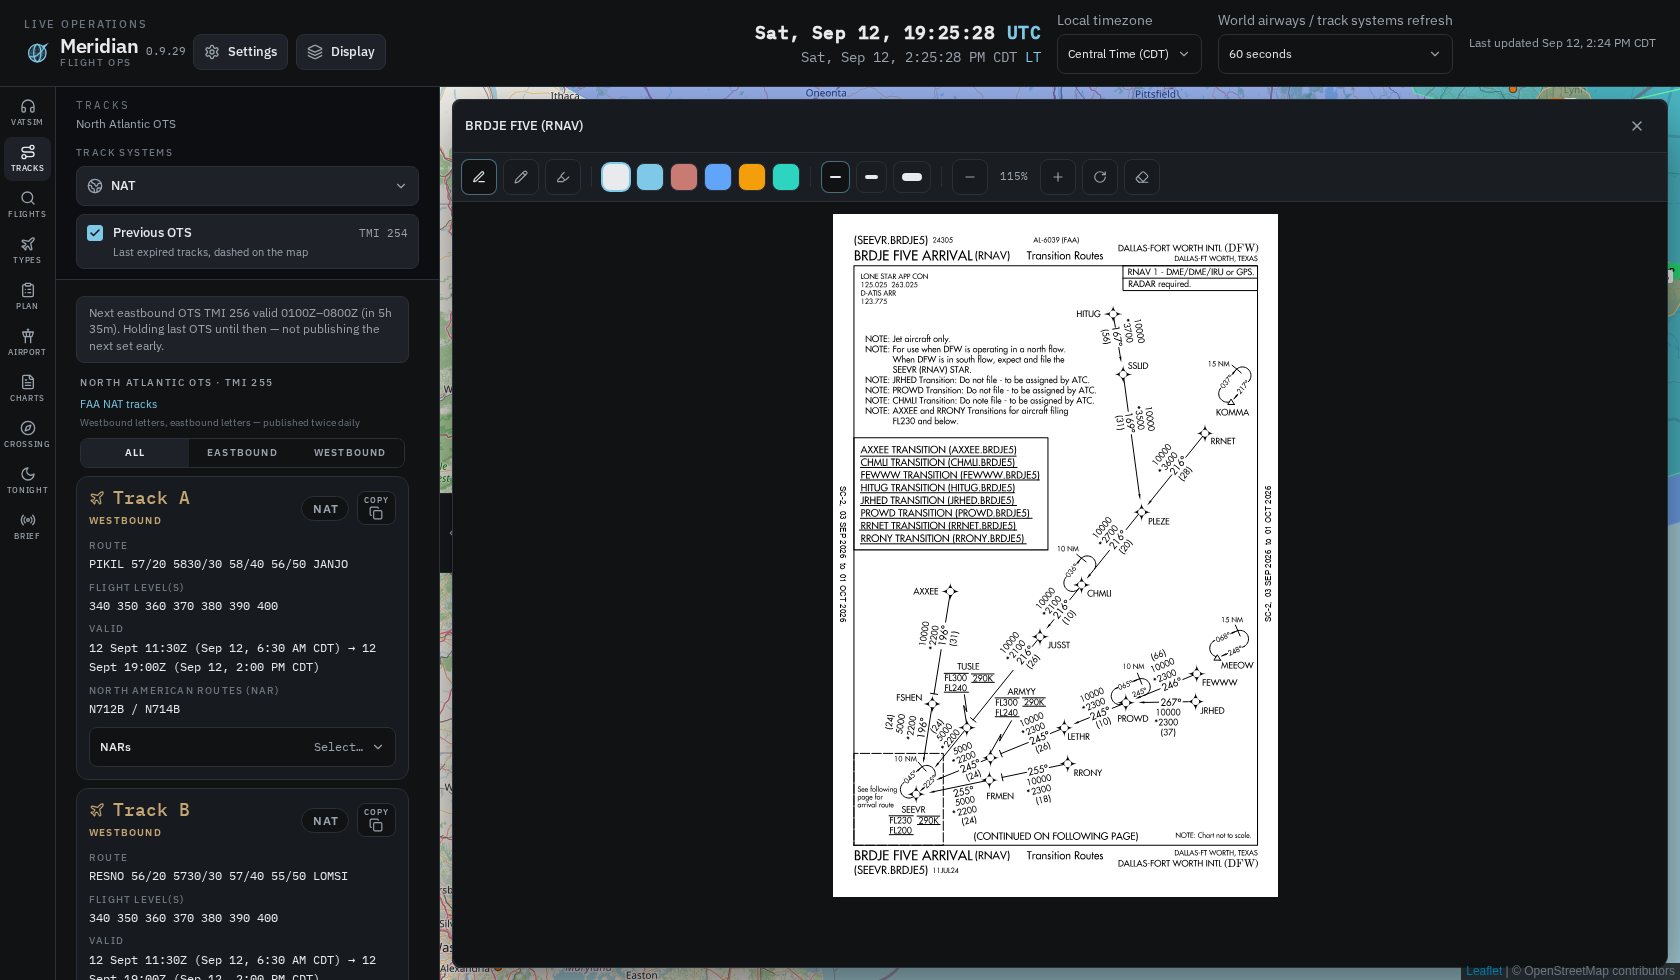Select thick stroke width

coord(912,177)
